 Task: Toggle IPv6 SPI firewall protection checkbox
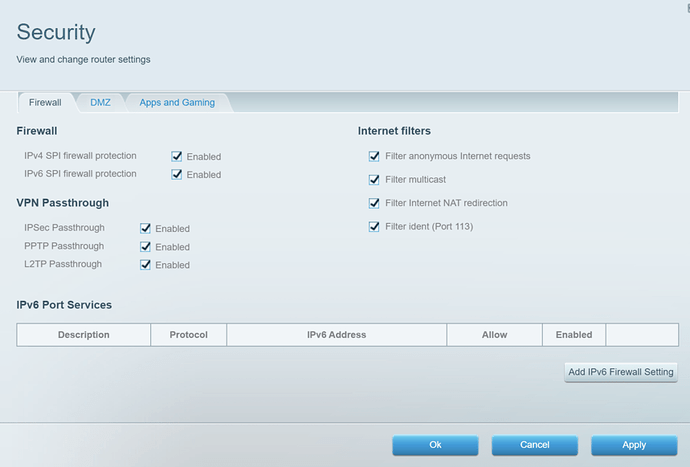click(176, 174)
